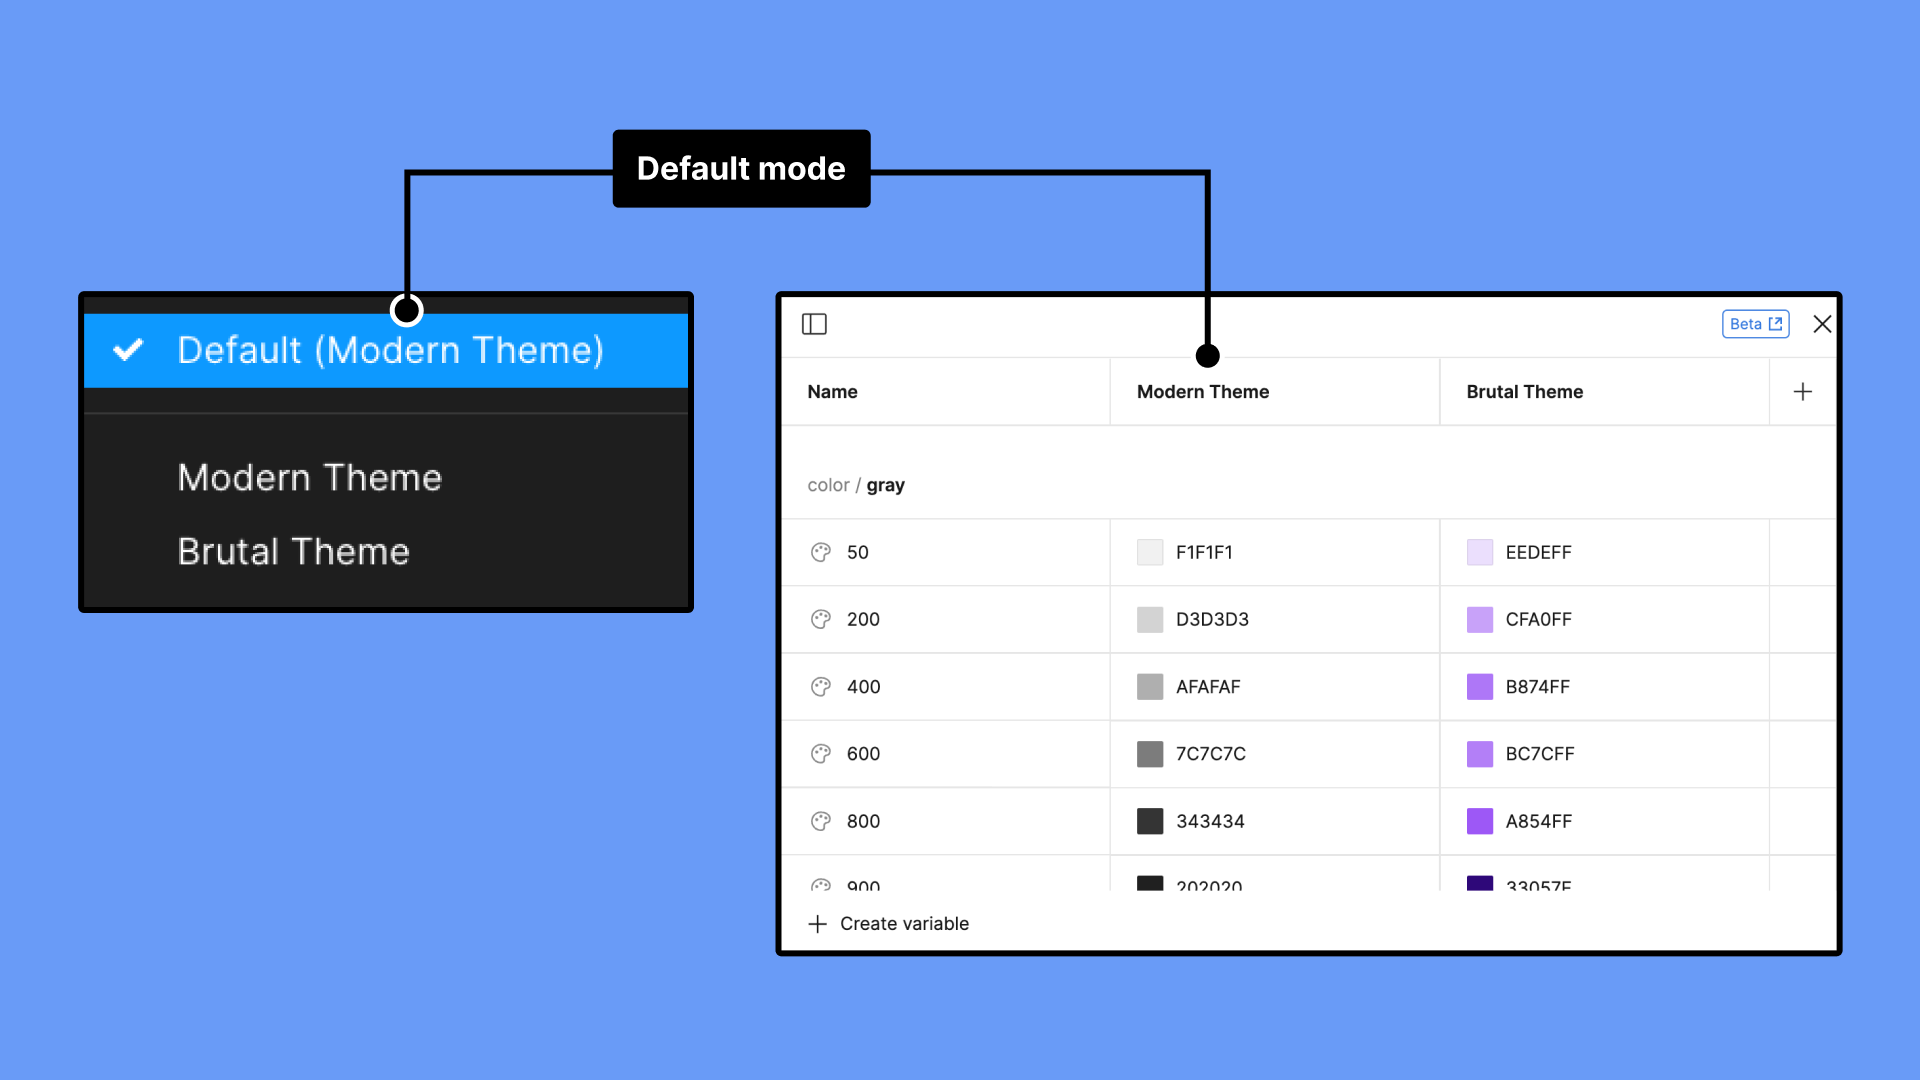Screen dimensions: 1920x1080
Task: Click the sidebar toggle panel icon
Action: (x=815, y=323)
